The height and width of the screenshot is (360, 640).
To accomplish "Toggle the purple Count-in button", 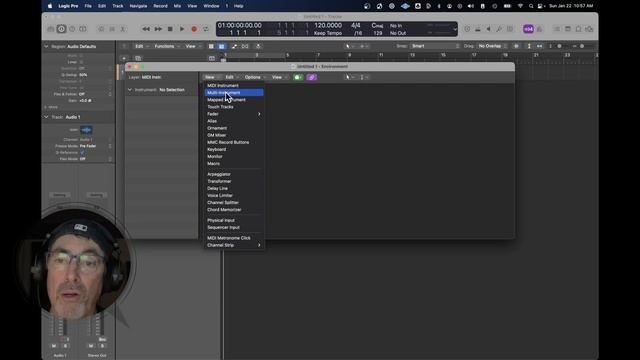I will pyautogui.click(x=529, y=29).
